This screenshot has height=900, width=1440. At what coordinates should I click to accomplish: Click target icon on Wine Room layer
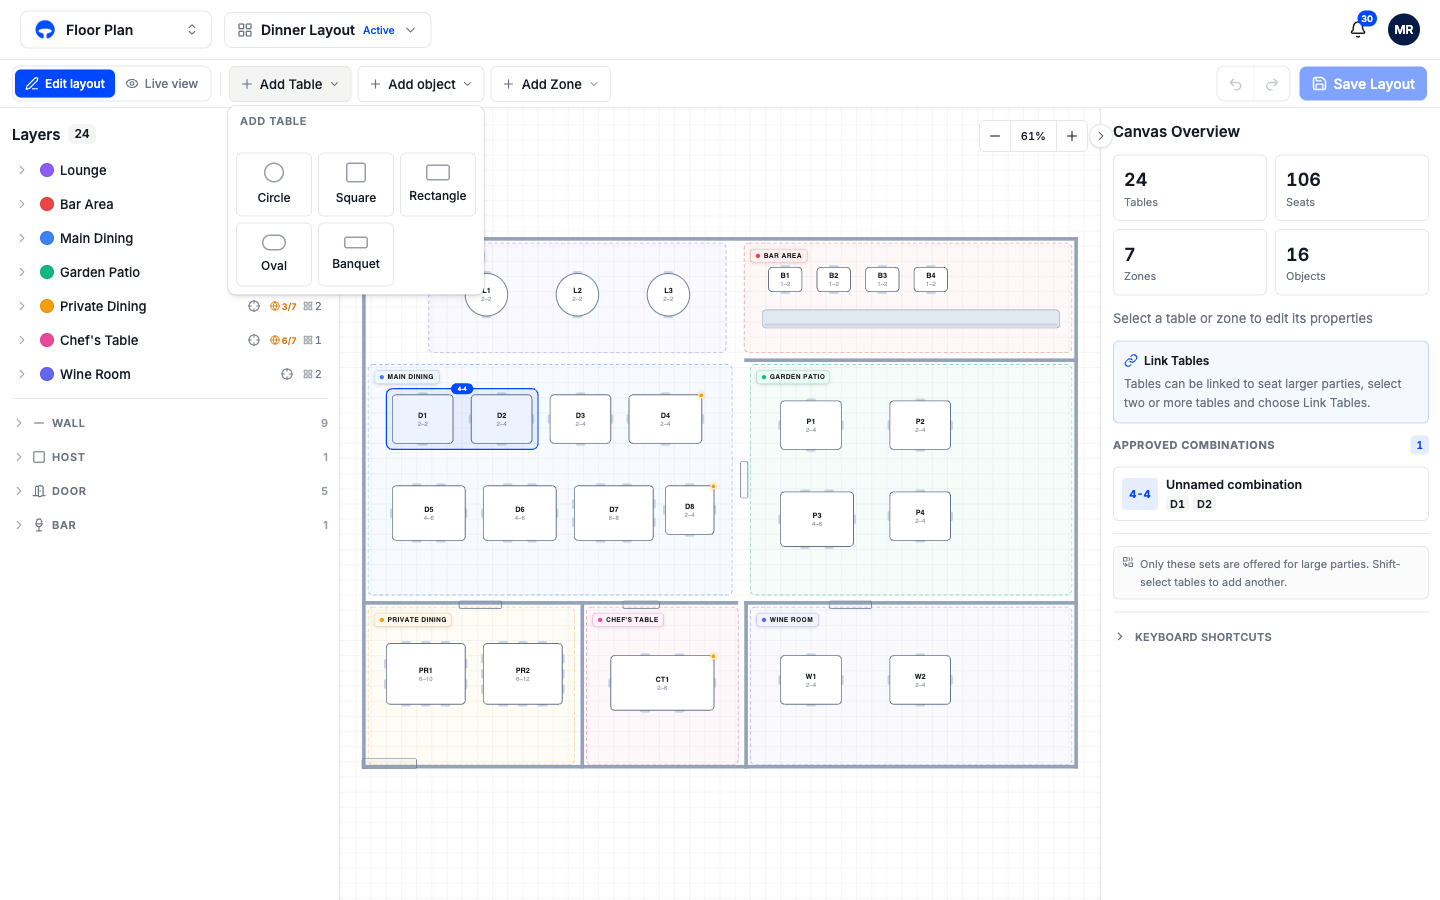pyautogui.click(x=287, y=374)
